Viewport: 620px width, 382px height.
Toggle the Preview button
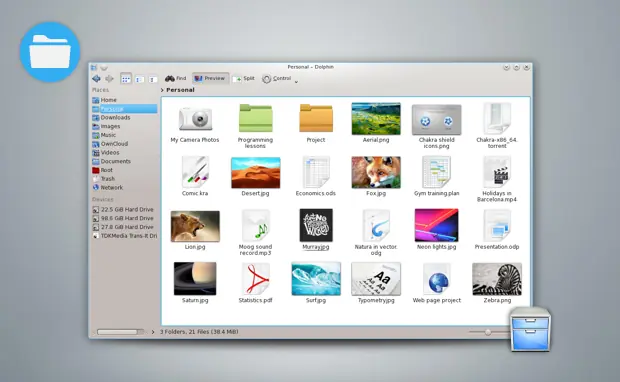(x=210, y=78)
